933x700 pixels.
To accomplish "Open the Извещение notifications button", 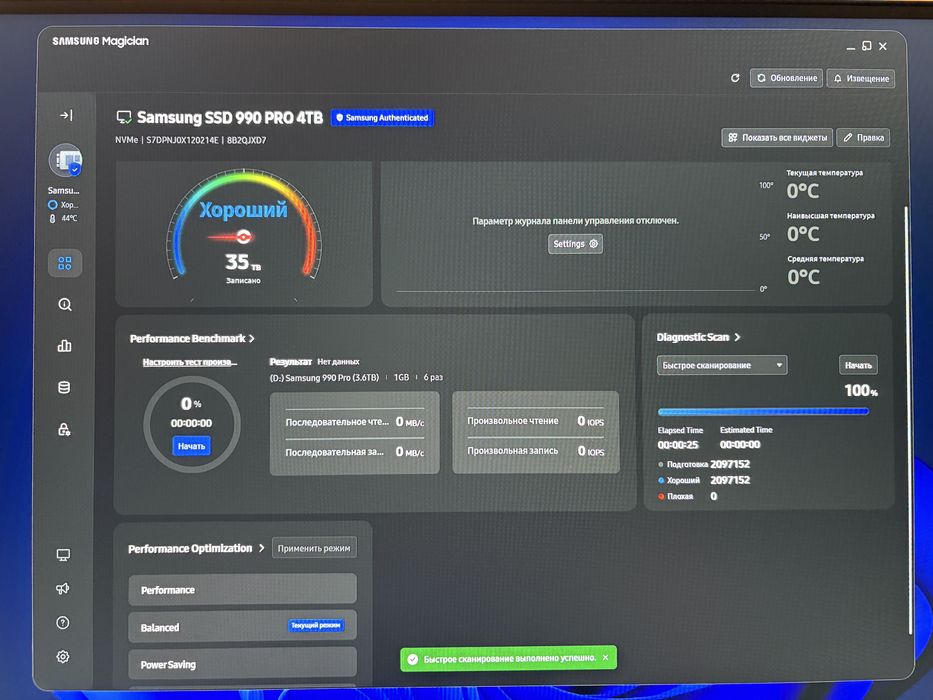I will tap(860, 78).
